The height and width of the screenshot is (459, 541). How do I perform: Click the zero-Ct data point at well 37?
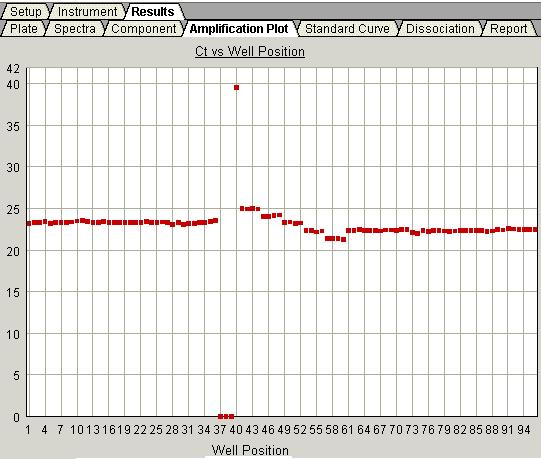point(220,417)
